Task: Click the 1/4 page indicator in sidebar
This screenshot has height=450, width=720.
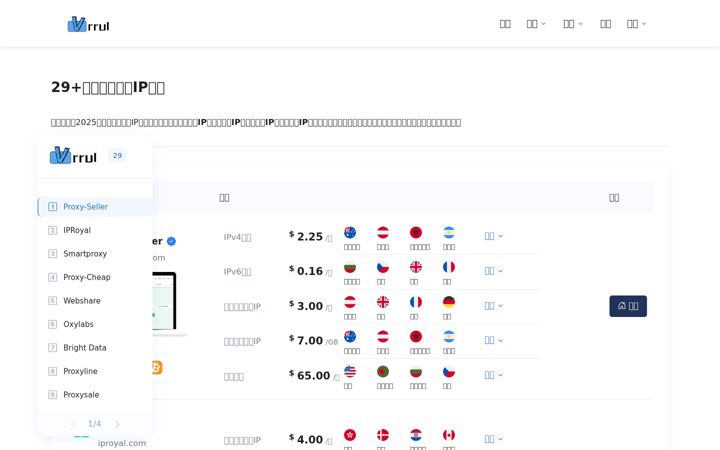Action: [95, 424]
